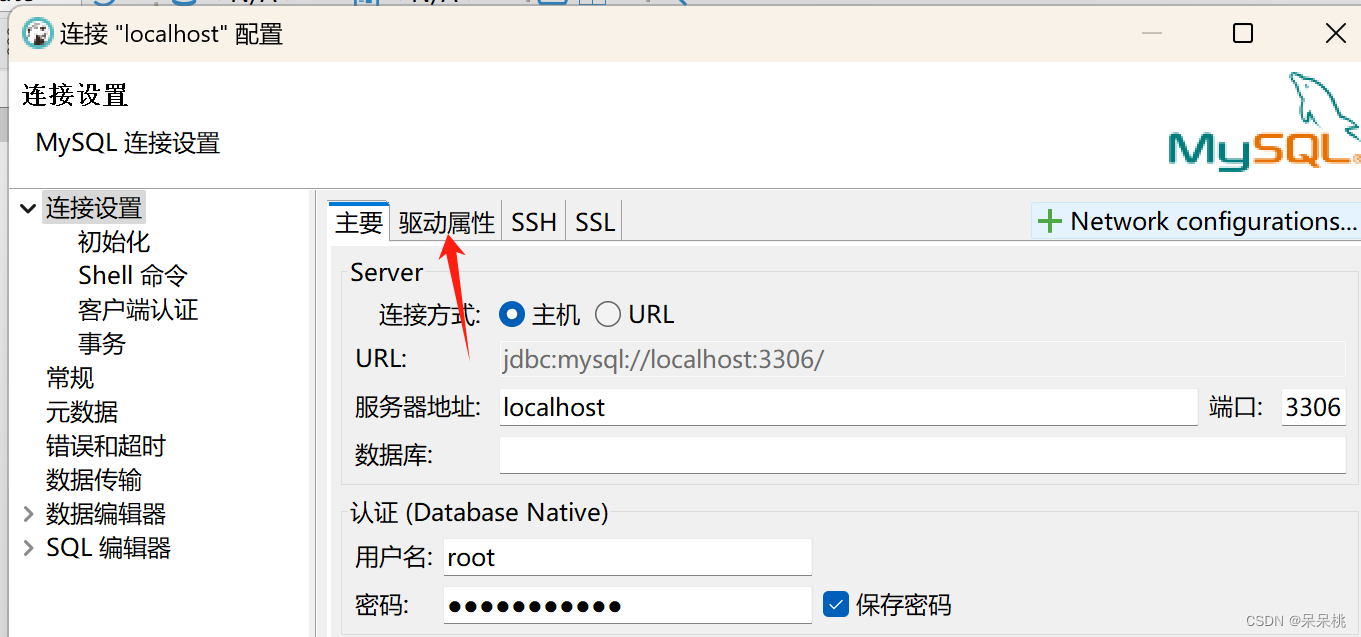Screen dimensions: 1361x637
Task: Click the 连接方式 label
Action: click(430, 315)
